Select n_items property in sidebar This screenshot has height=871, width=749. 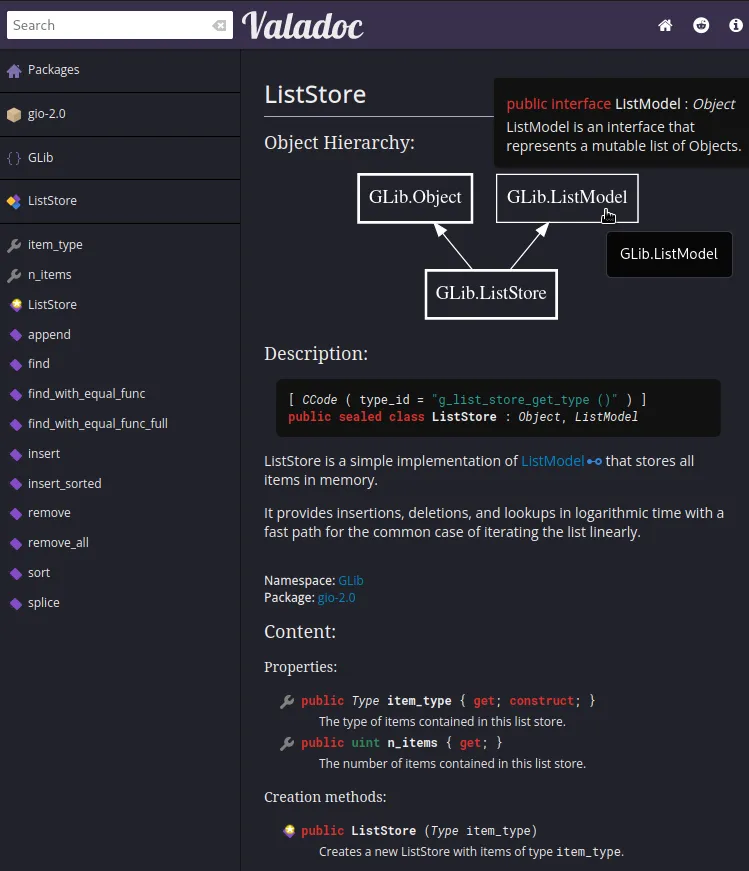pos(49,274)
